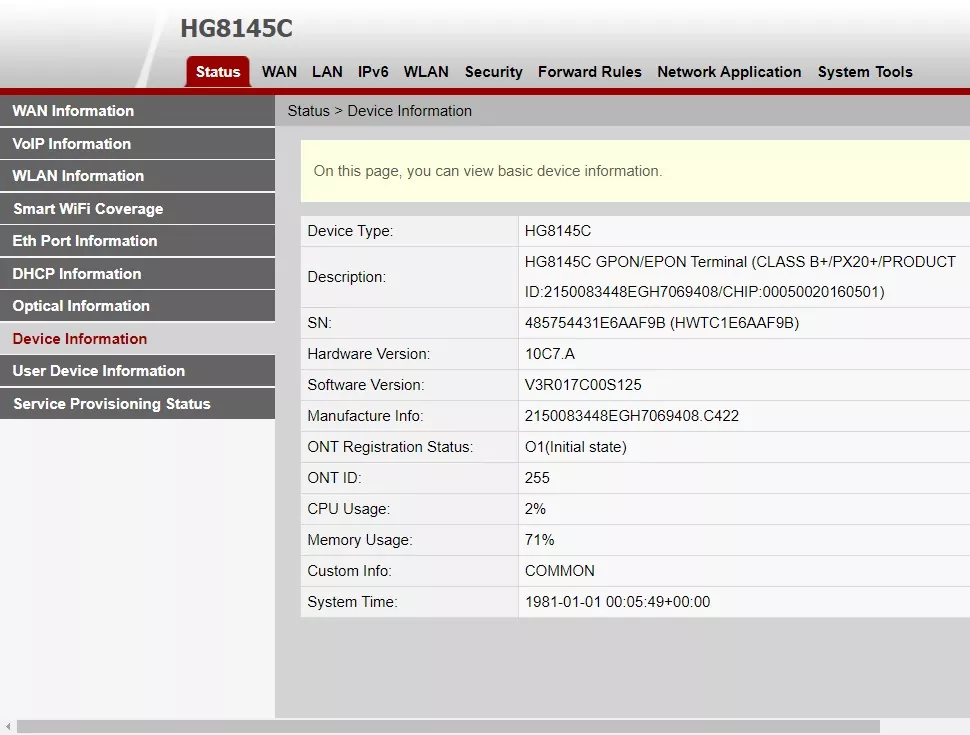This screenshot has width=970, height=735.
Task: View Optical Information page
Action: pos(81,306)
